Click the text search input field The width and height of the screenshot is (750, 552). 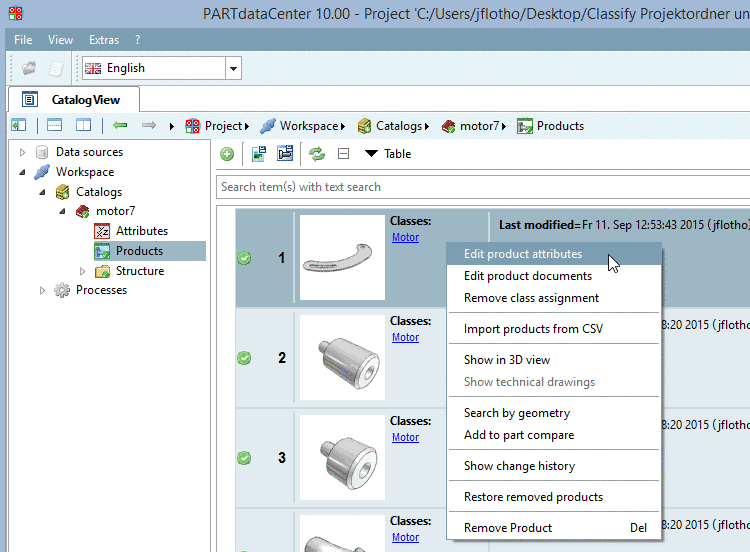click(480, 187)
